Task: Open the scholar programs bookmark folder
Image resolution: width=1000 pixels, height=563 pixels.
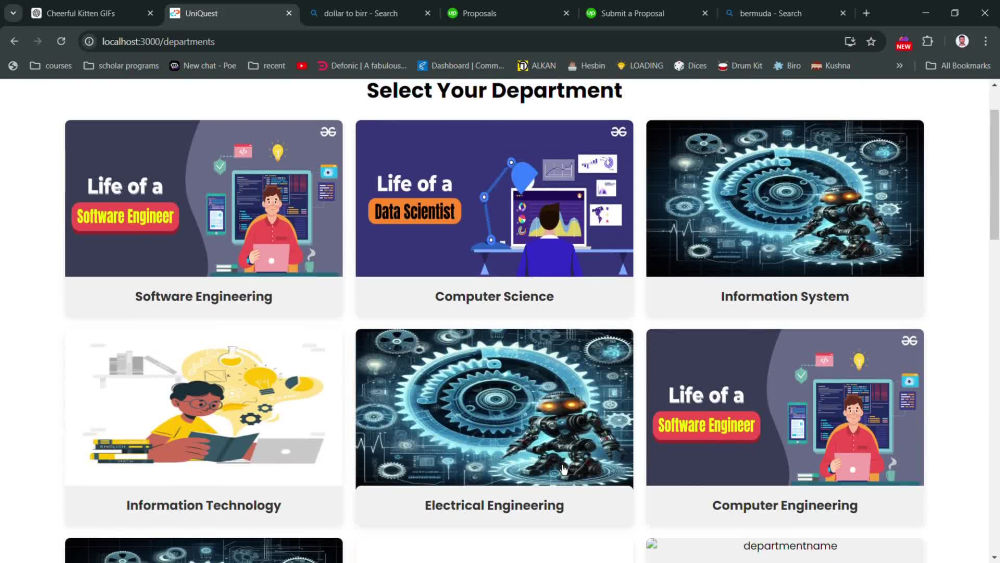Action: click(x=121, y=66)
